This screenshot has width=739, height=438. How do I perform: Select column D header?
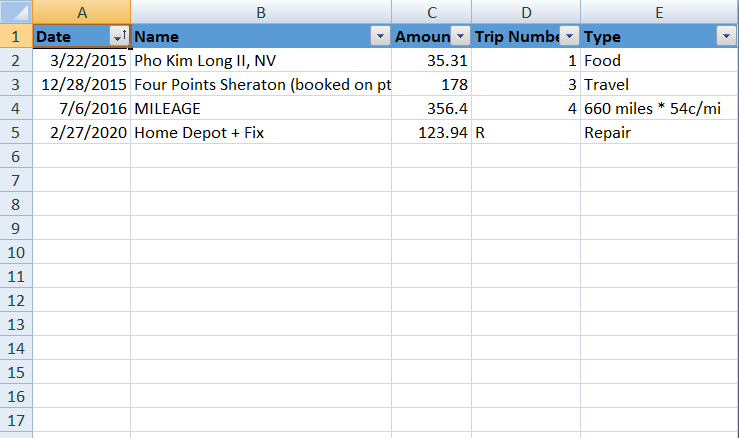(x=525, y=12)
